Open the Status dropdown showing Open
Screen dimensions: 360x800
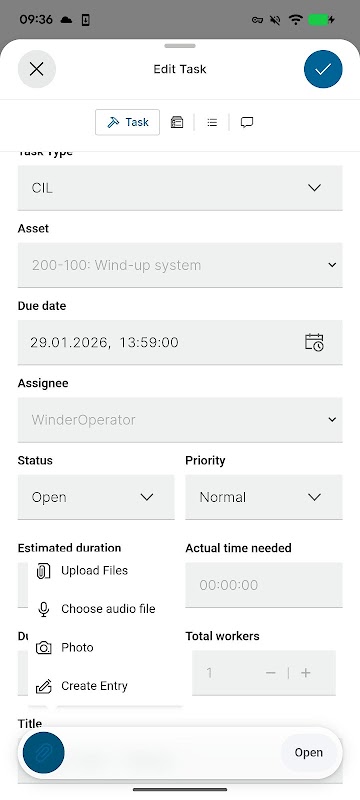pos(96,497)
